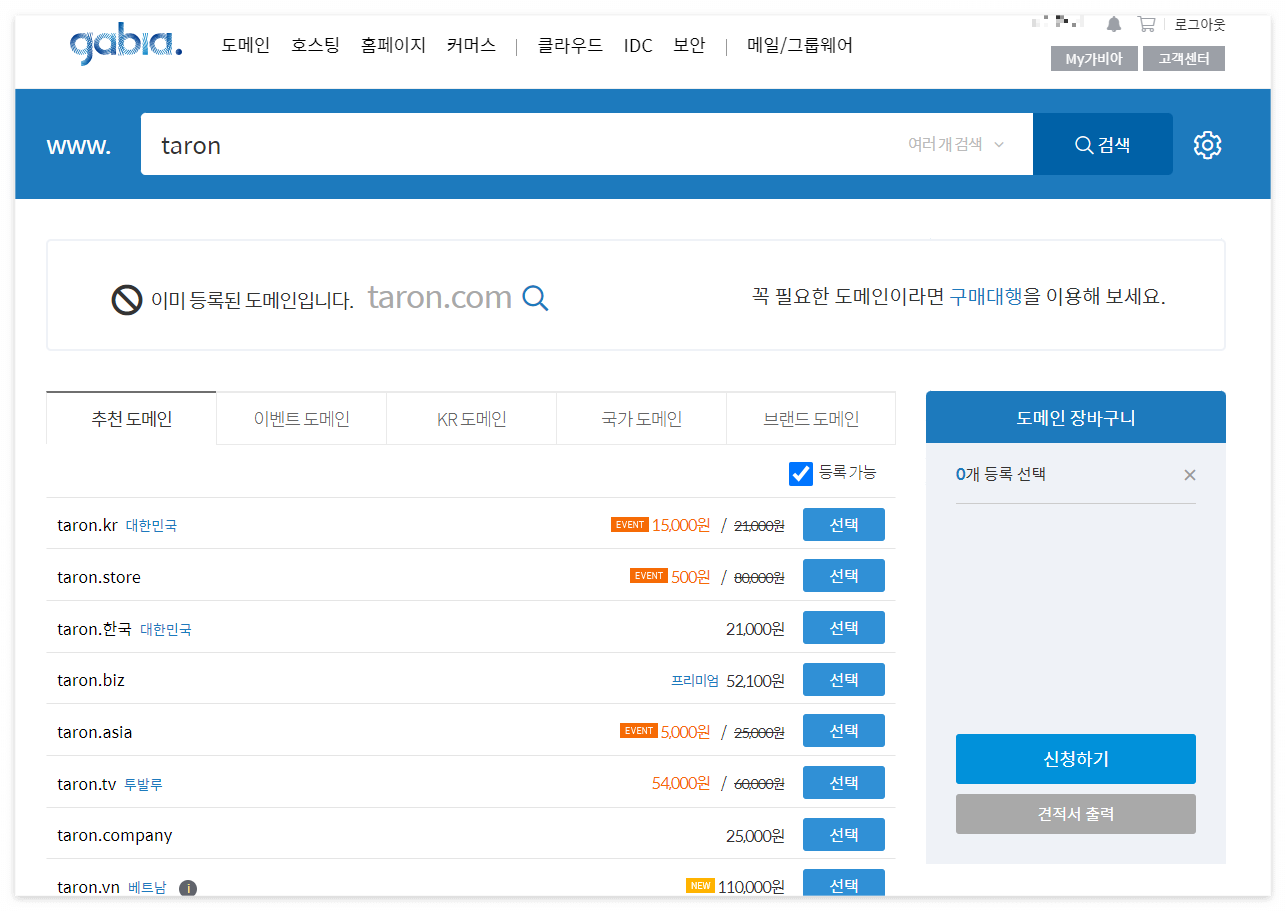This screenshot has height=911, width=1286.
Task: Switch to the 국가 도메인 tab
Action: click(x=641, y=418)
